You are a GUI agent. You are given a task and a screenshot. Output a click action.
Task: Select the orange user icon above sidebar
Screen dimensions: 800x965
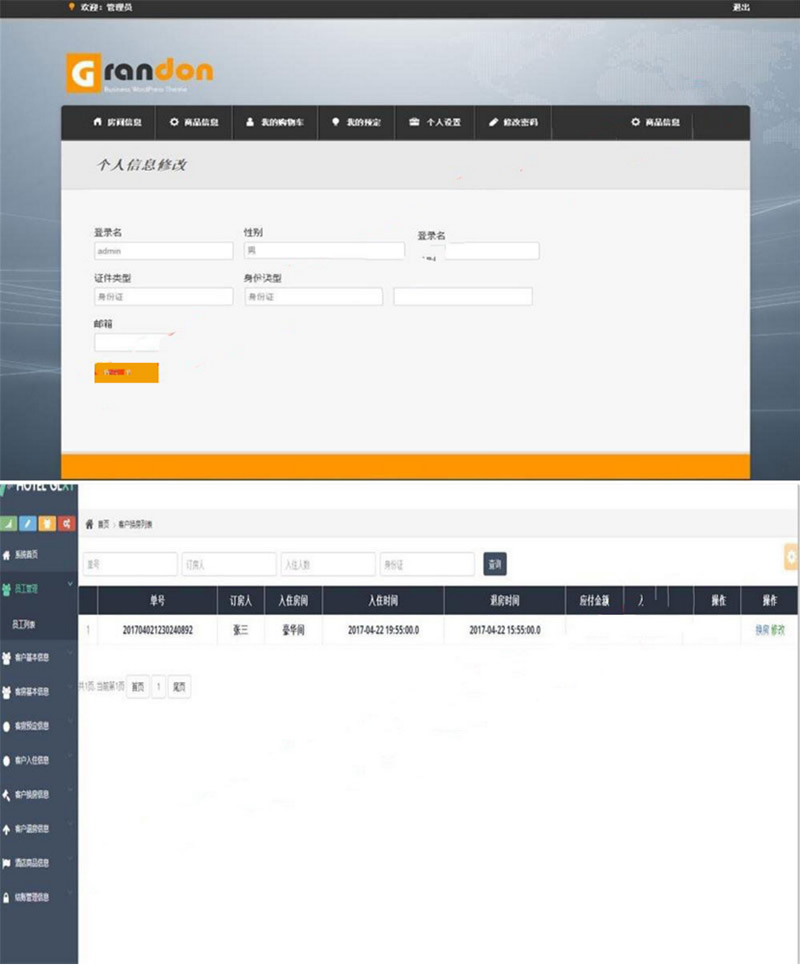45,522
